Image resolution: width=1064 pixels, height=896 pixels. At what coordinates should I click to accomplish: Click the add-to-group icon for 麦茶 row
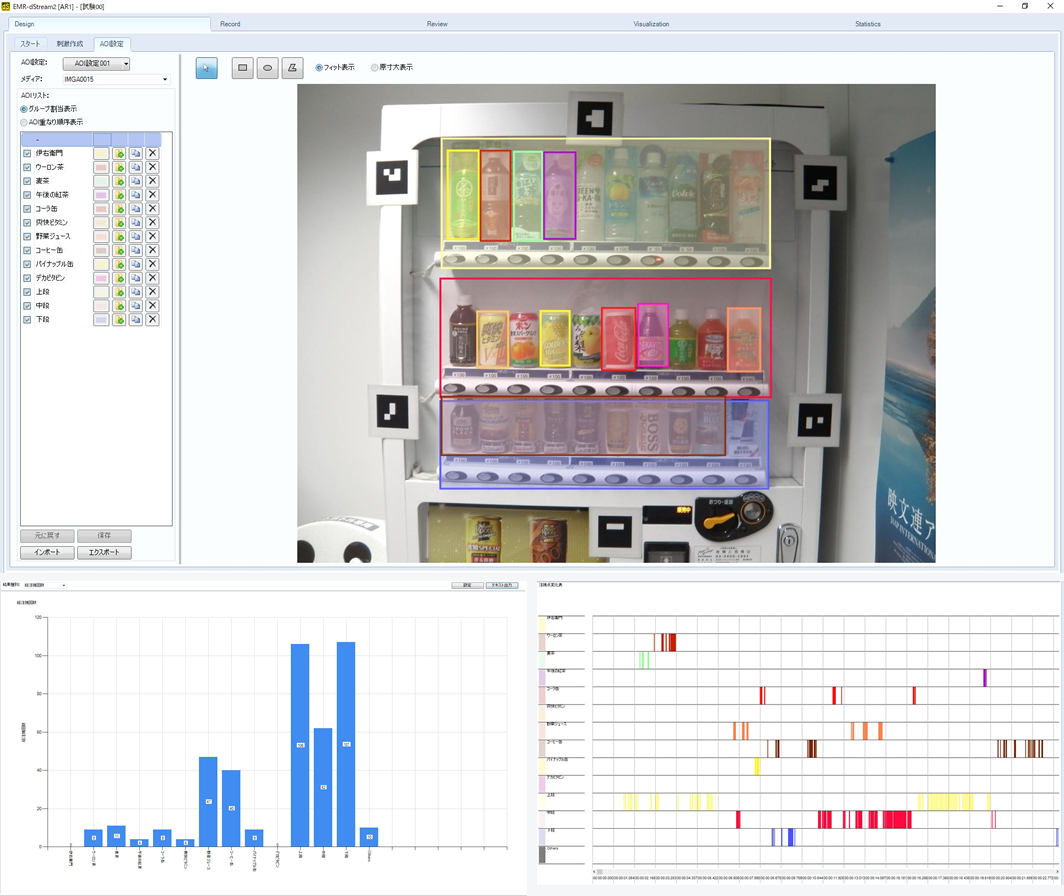(x=118, y=181)
